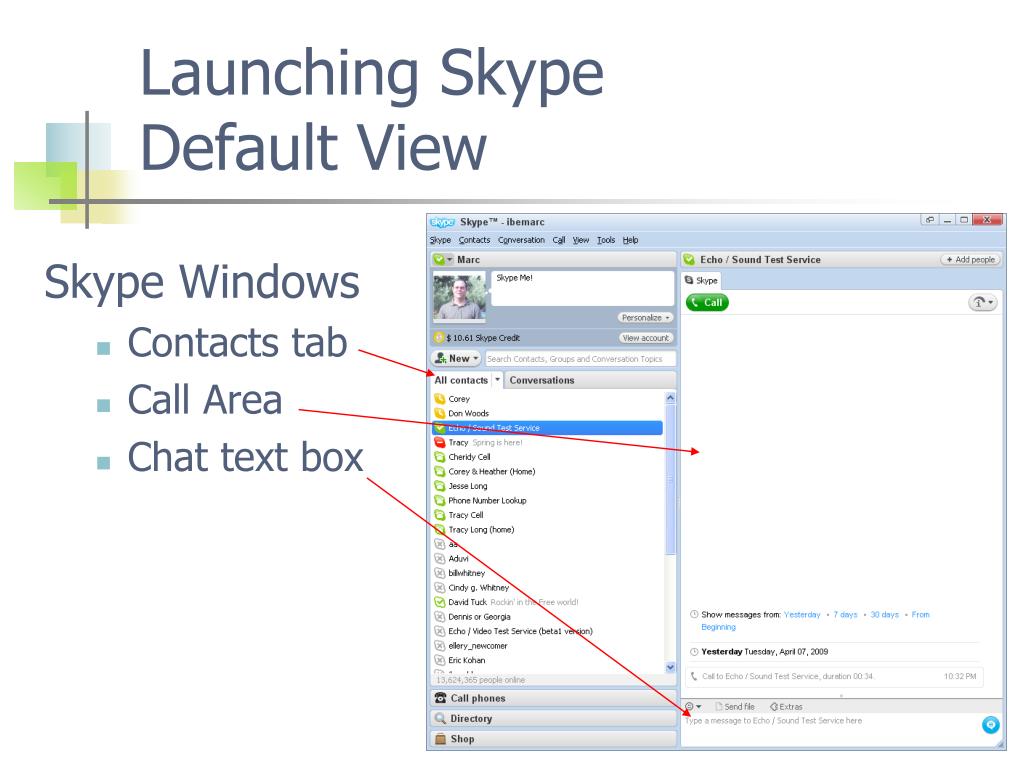1024x768 pixels.
Task: Select the Corey & Heather (Home) contact
Action: 491,472
